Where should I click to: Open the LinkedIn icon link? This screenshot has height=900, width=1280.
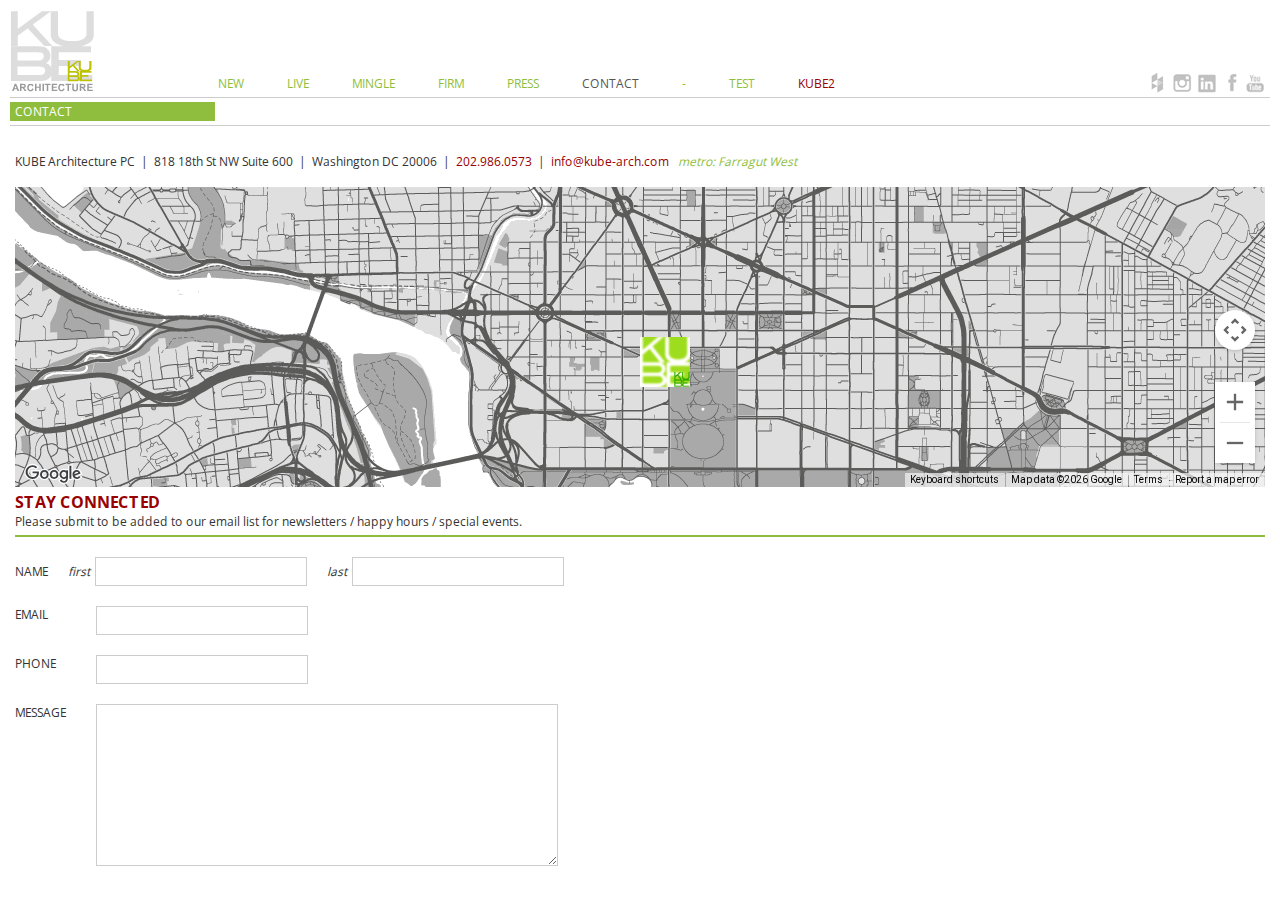pyautogui.click(x=1207, y=83)
